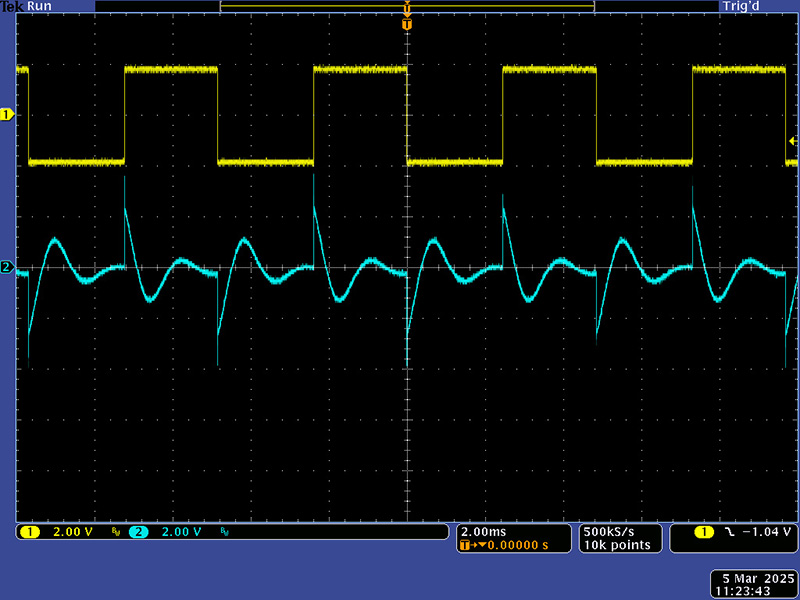The image size is (800, 600).
Task: Click the yellow channel 1 ground reference marker
Action: (x=7, y=115)
